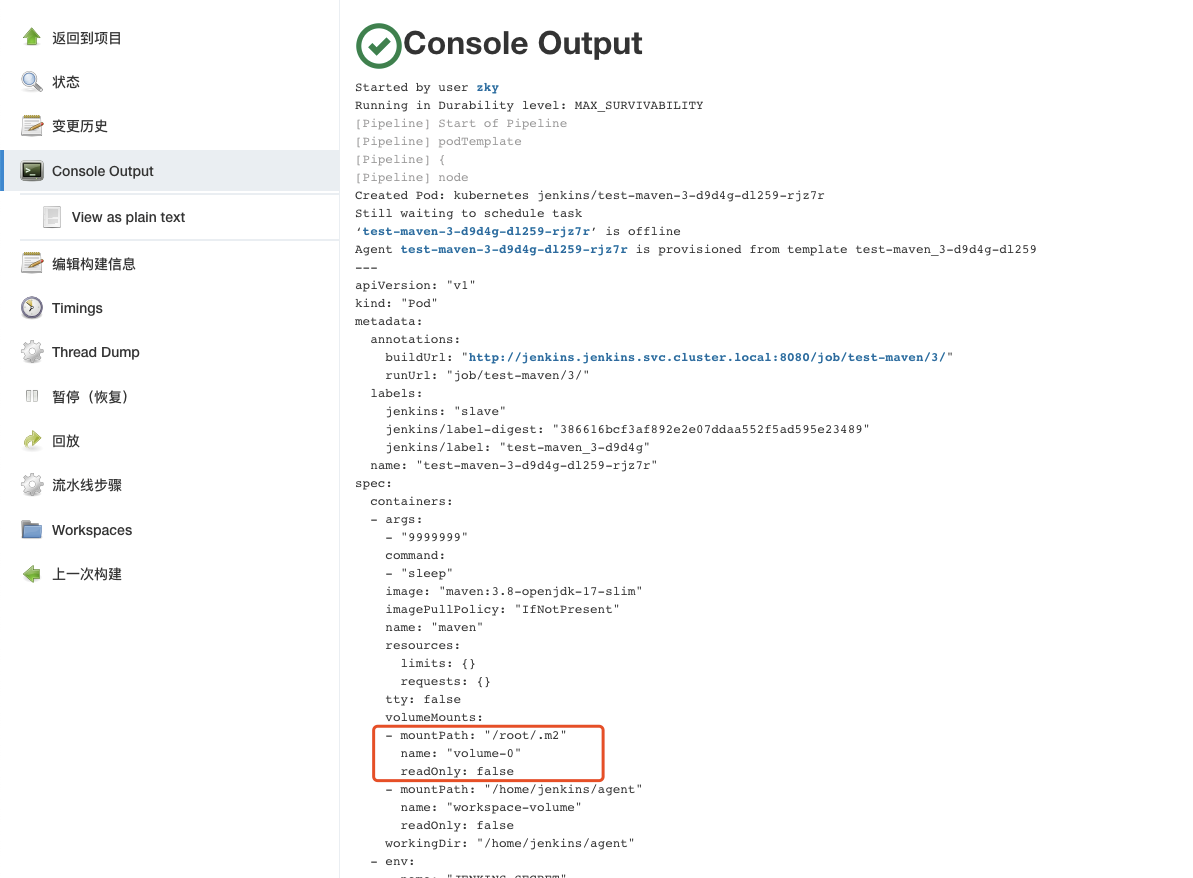Click the green replay arrow icon for 回放
Screen dimensions: 1193x878
click(x=31, y=440)
